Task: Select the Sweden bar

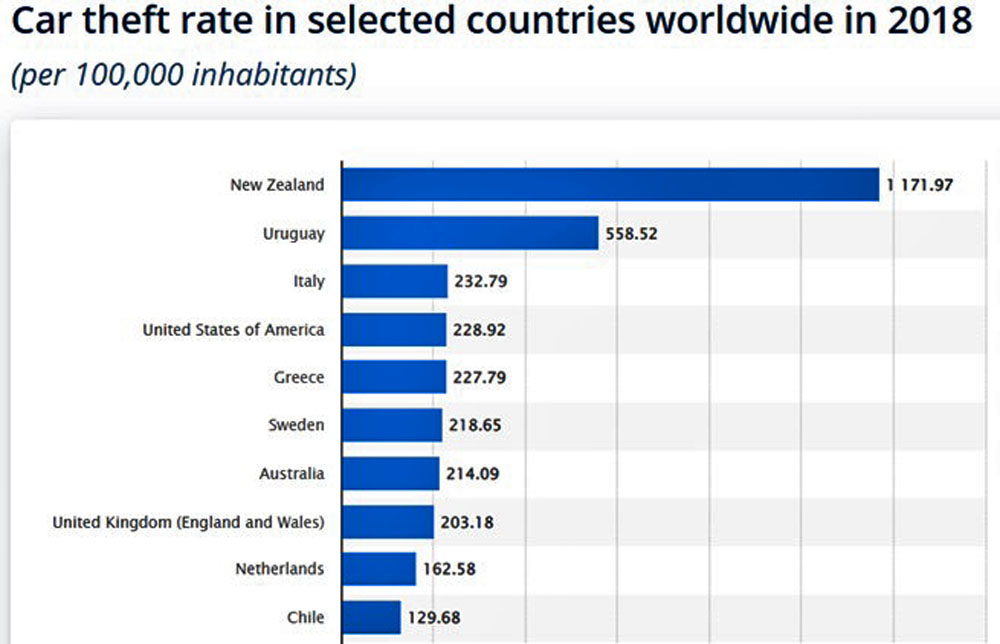Action: 392,425
